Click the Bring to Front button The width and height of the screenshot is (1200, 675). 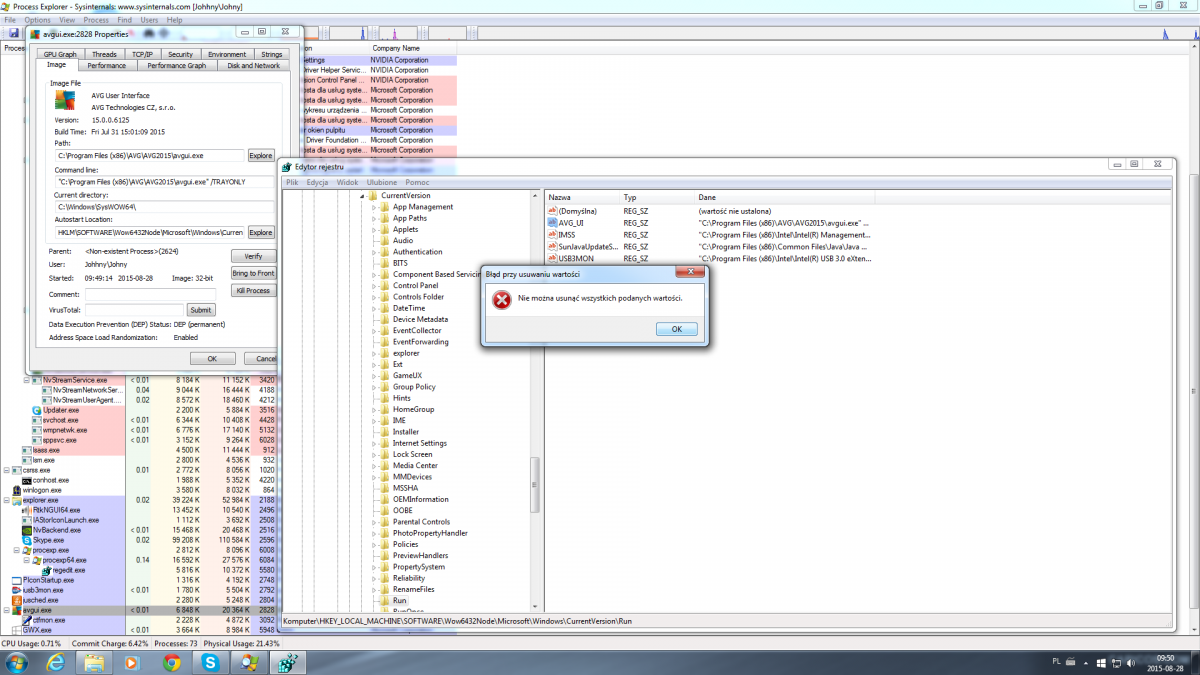[252, 273]
